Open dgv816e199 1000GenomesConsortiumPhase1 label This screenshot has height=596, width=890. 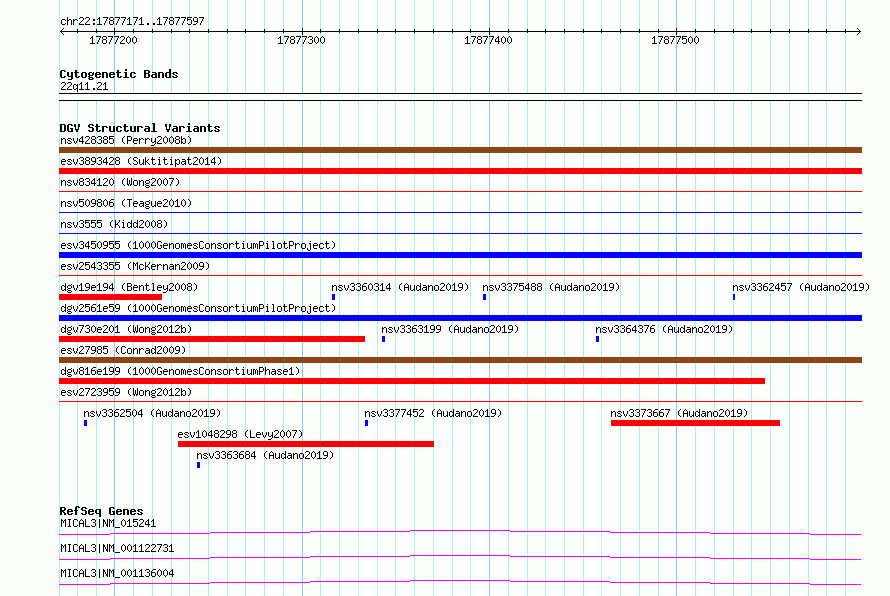pos(180,371)
